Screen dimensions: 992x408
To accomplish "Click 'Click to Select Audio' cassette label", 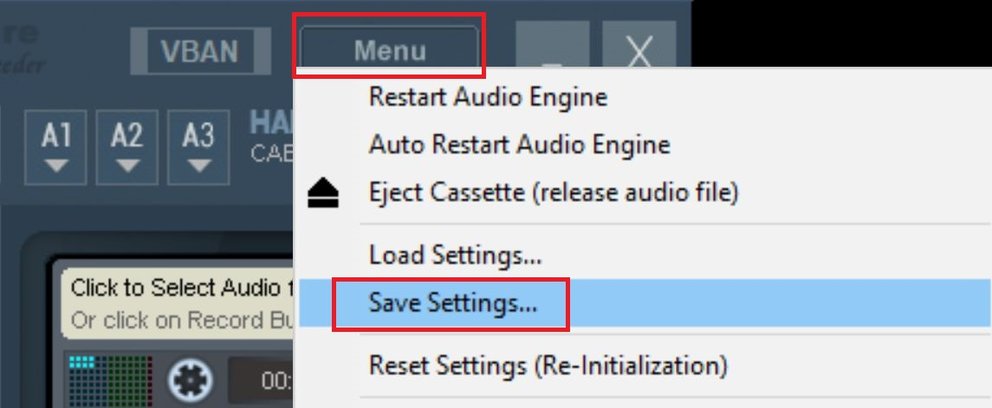I will pos(176,288).
